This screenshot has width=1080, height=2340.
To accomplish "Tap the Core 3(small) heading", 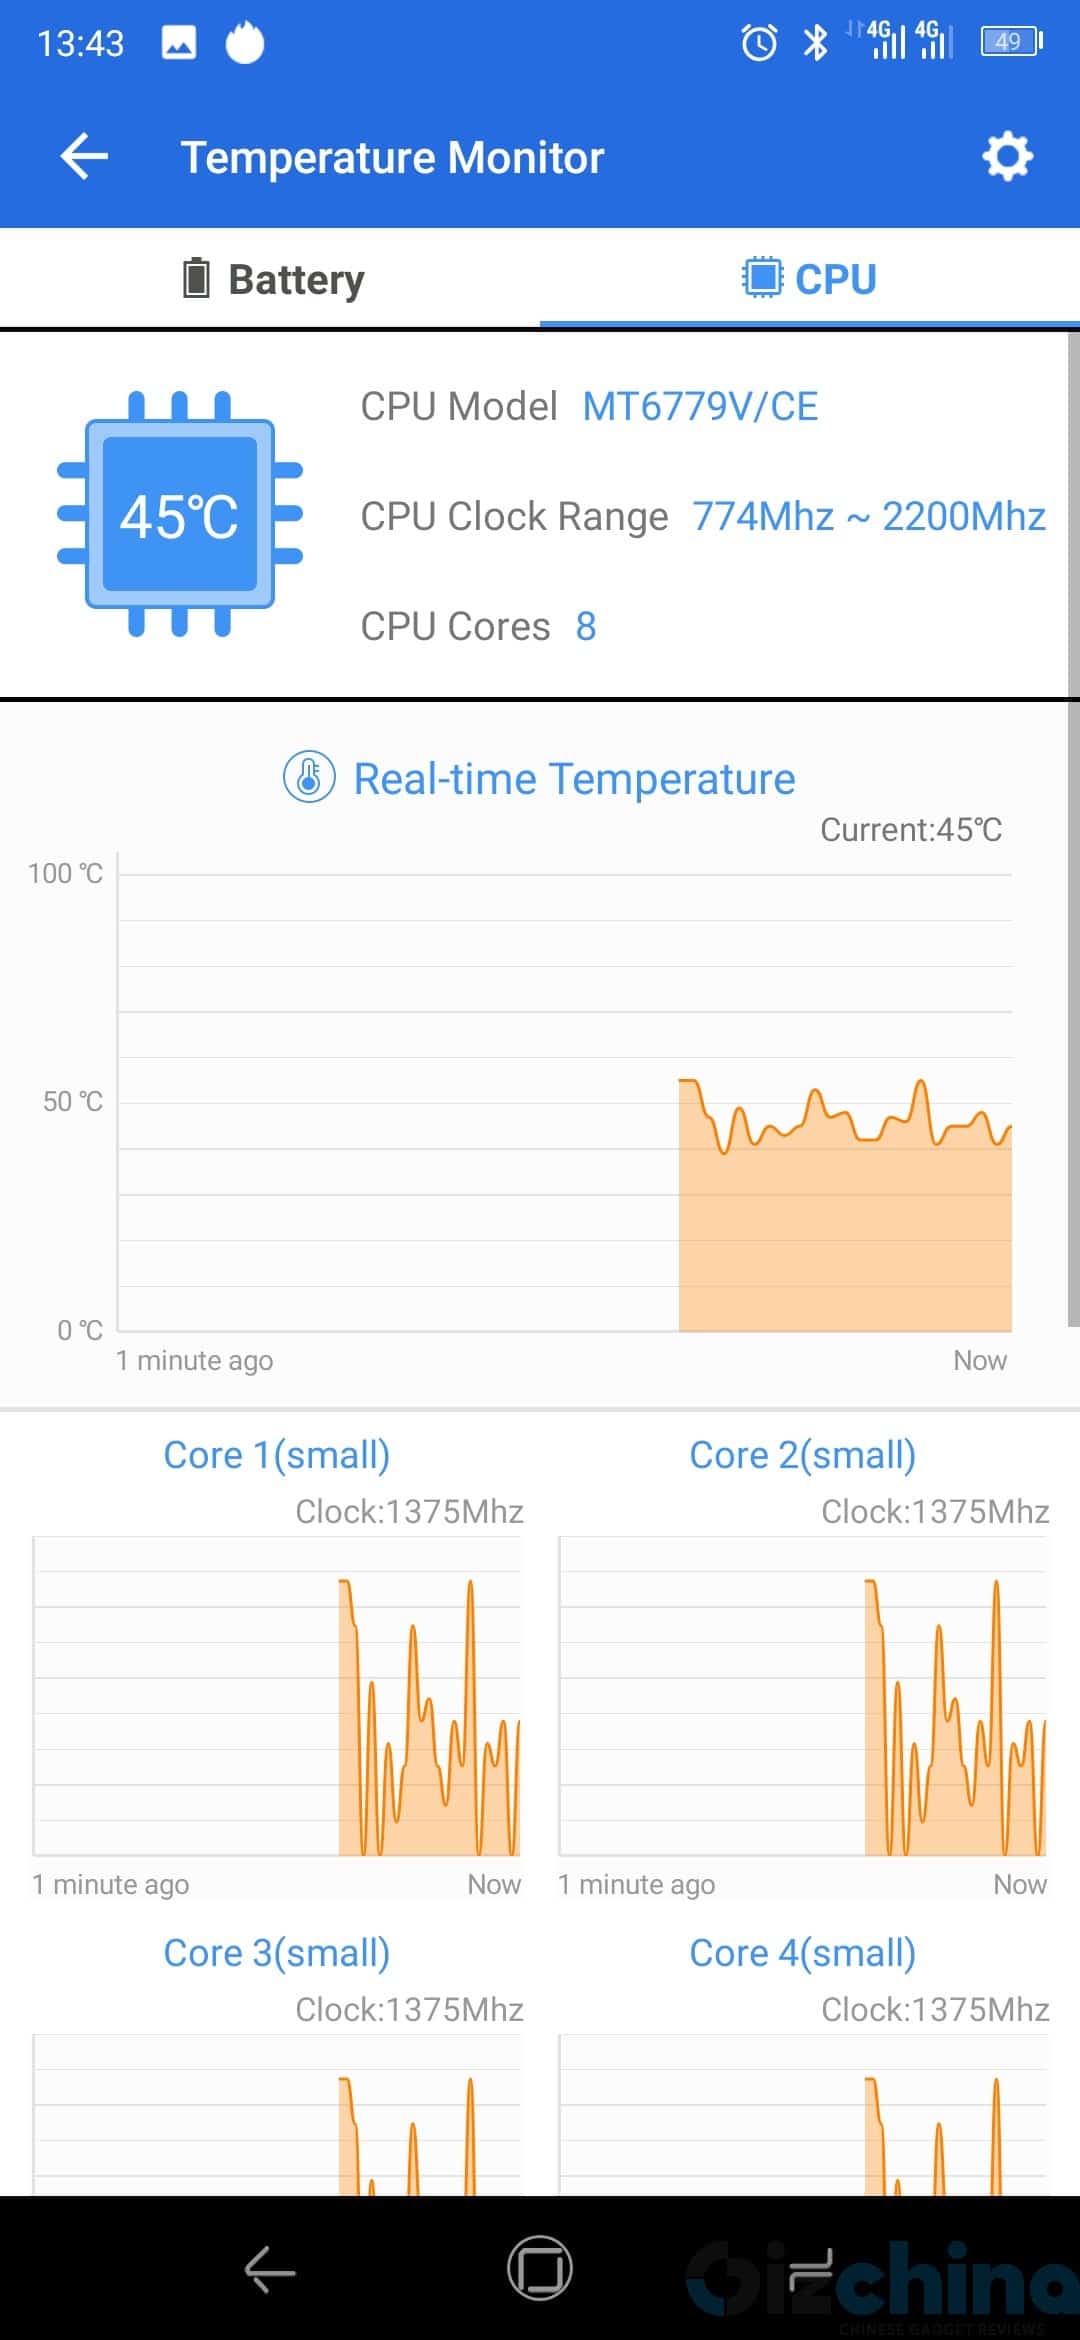I will tap(277, 1953).
